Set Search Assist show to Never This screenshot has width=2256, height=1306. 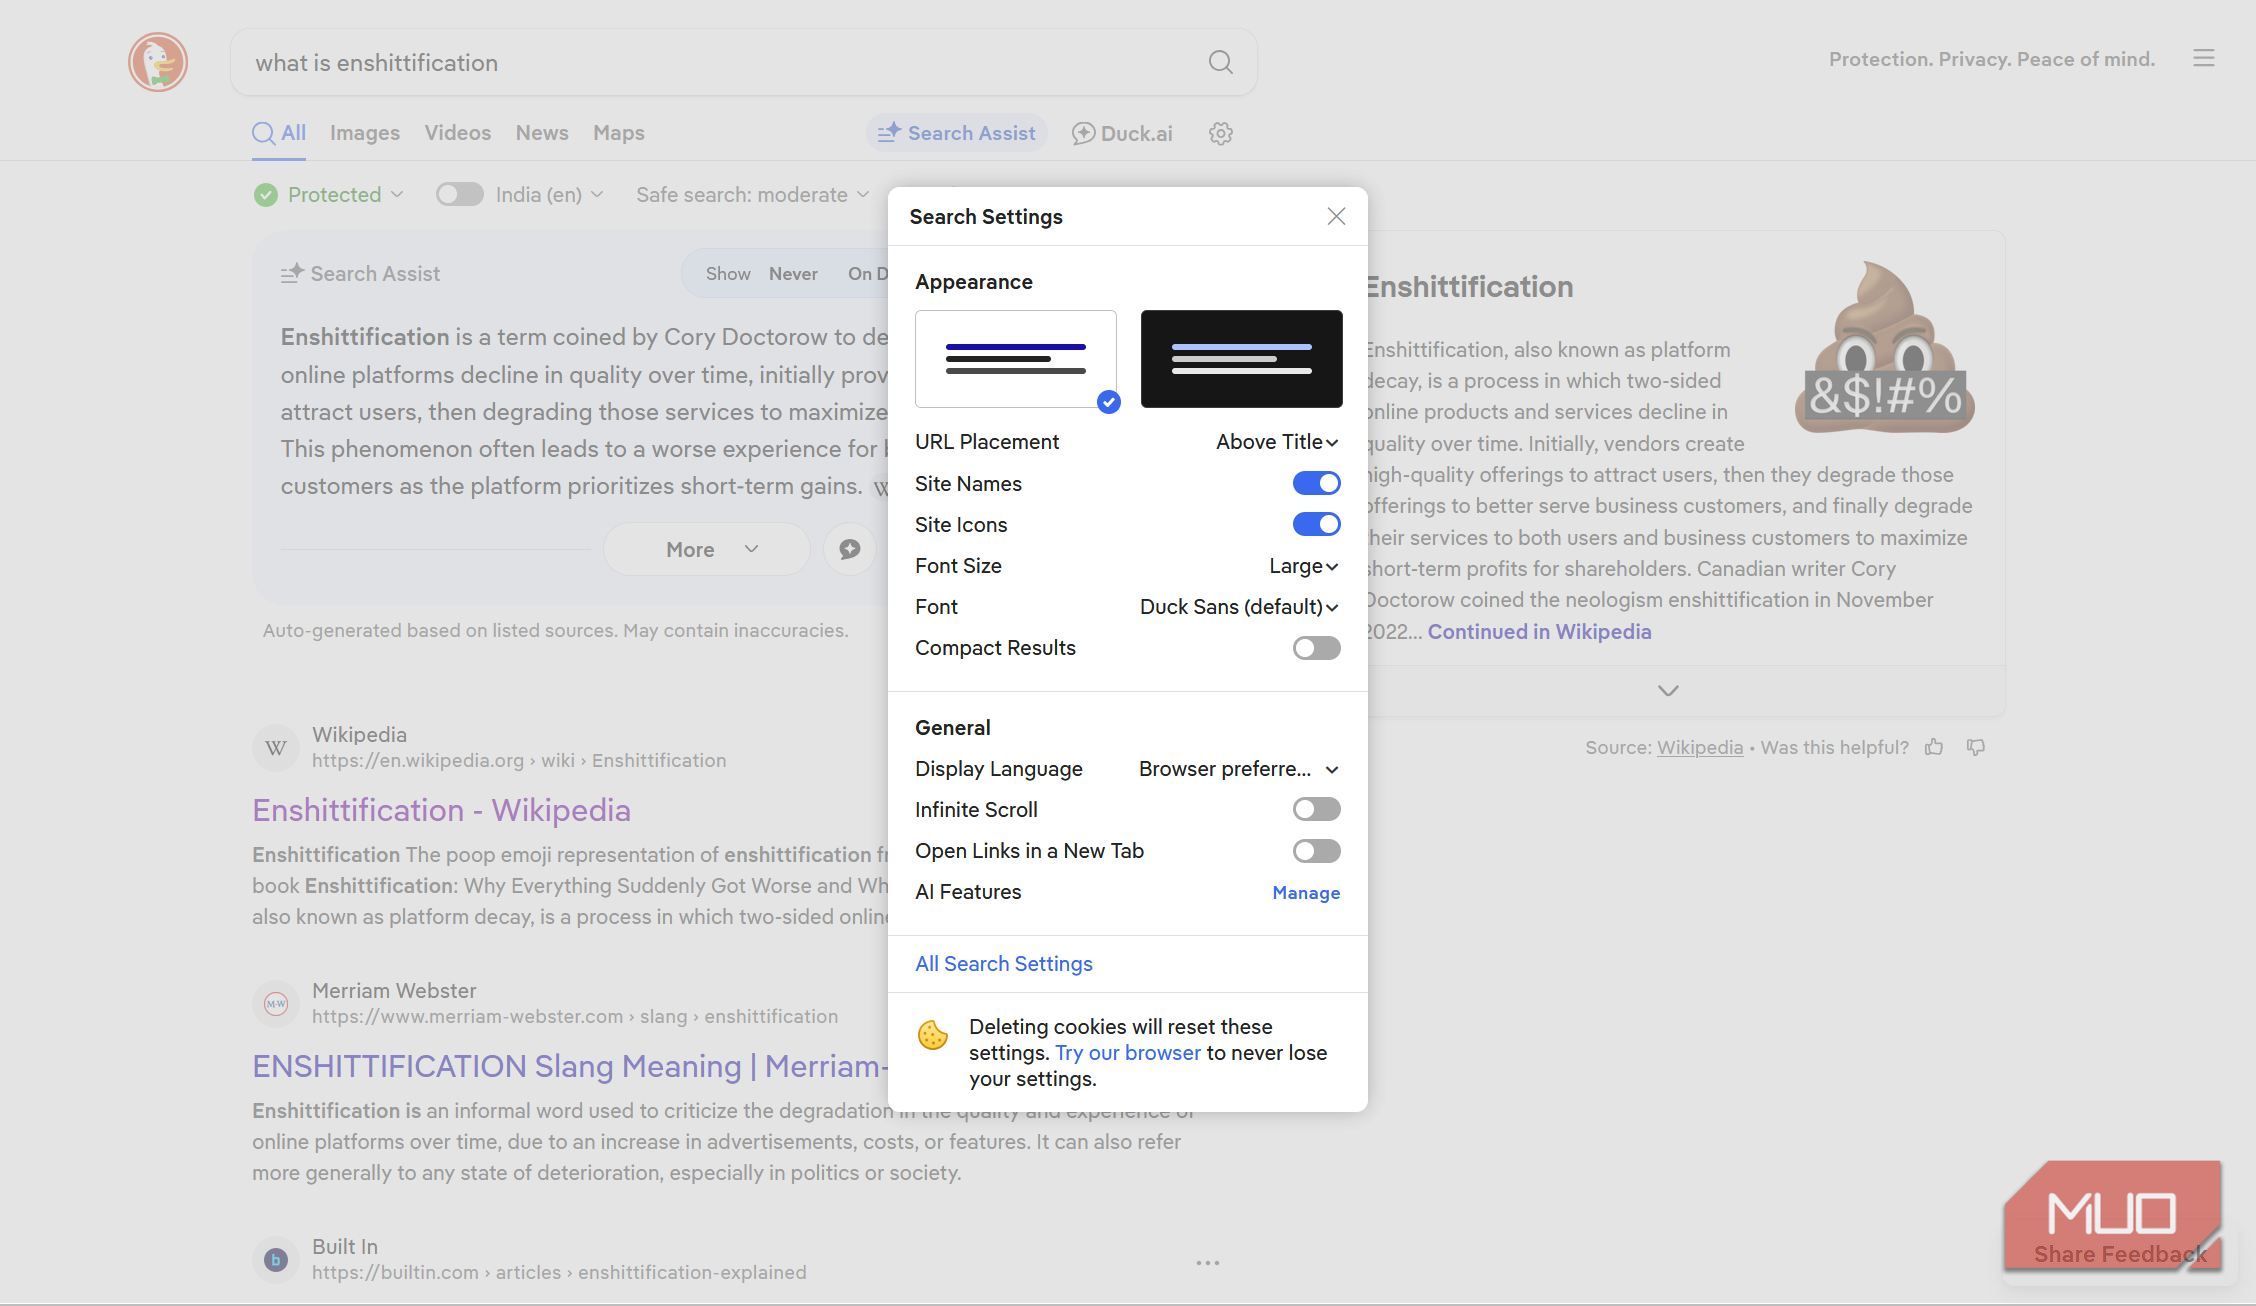(793, 274)
